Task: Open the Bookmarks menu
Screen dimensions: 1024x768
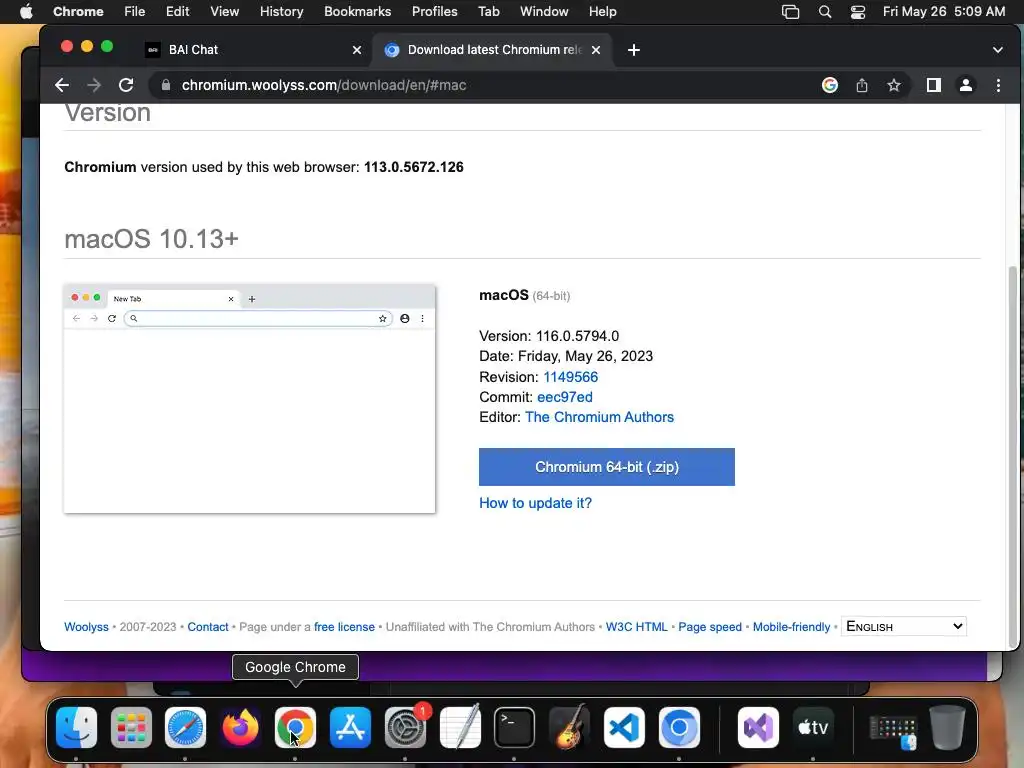Action: (357, 12)
